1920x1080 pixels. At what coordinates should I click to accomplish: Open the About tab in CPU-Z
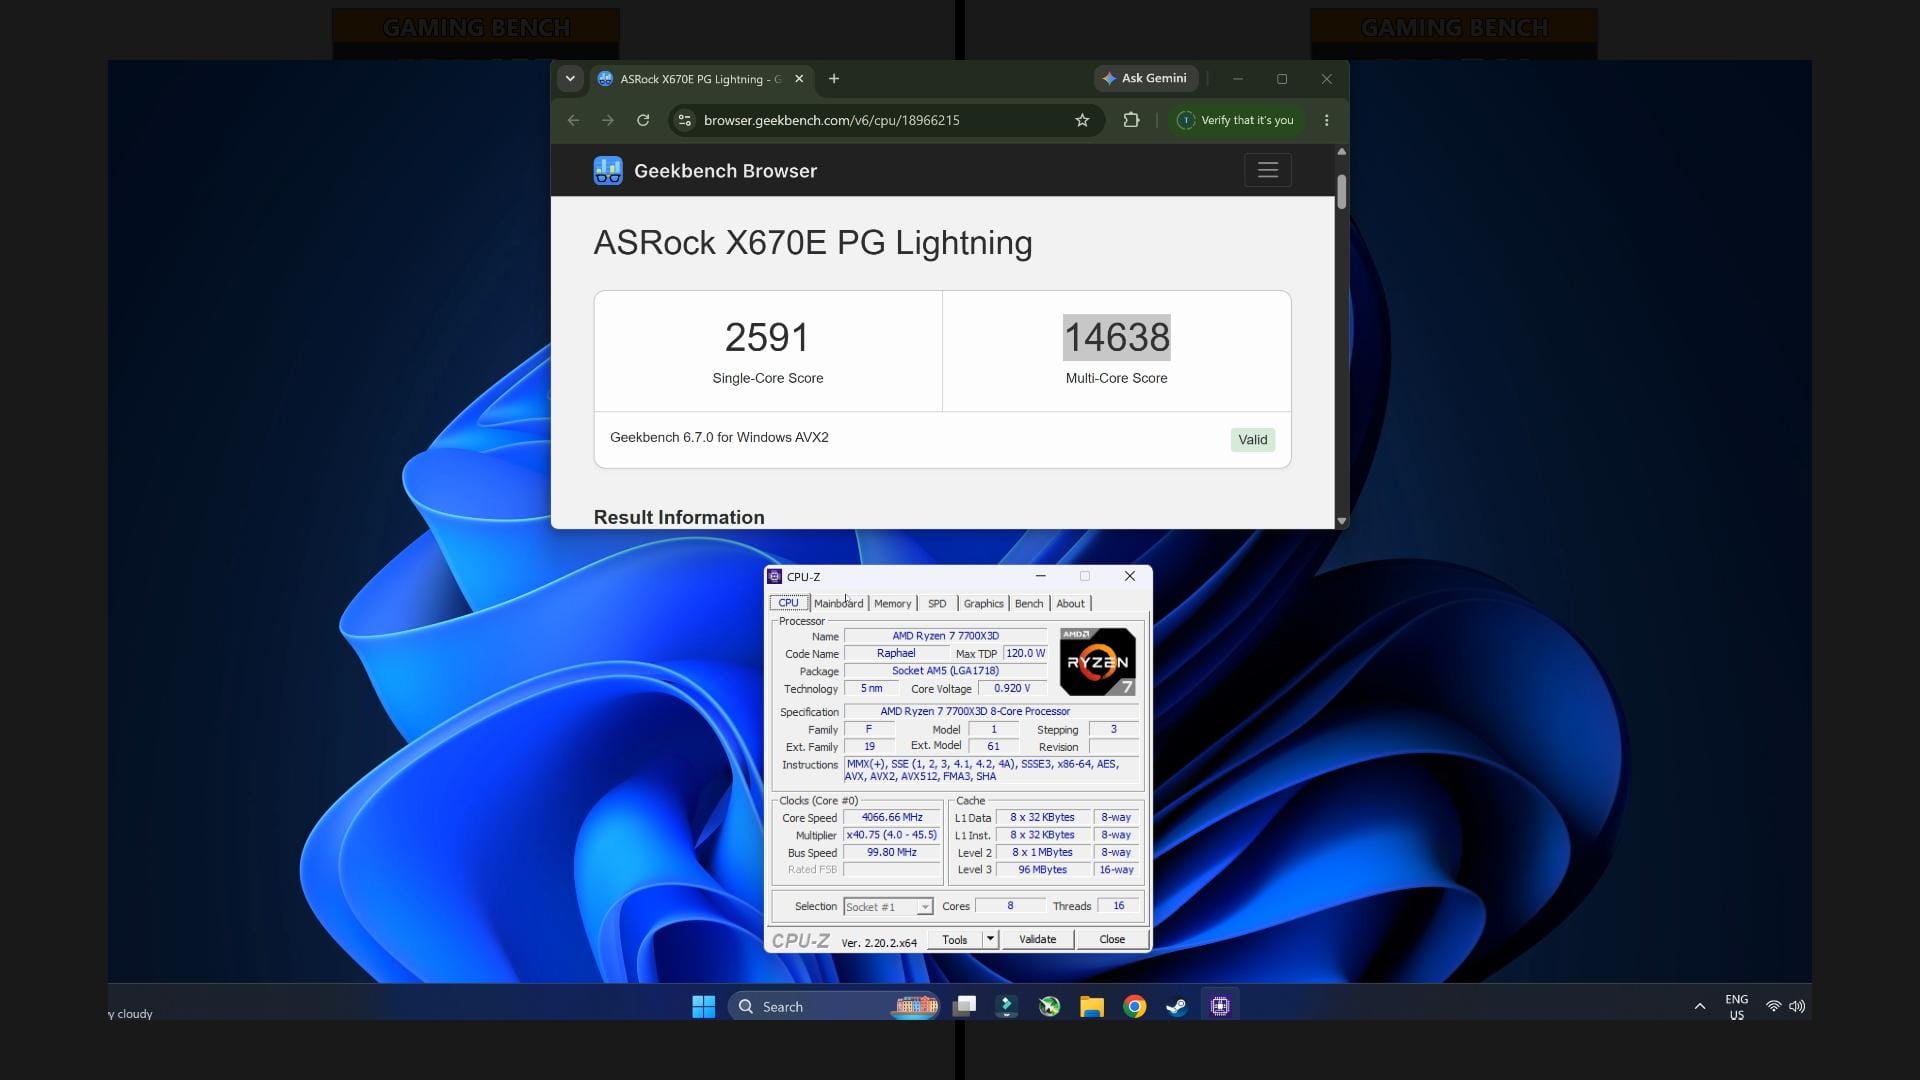click(x=1070, y=603)
